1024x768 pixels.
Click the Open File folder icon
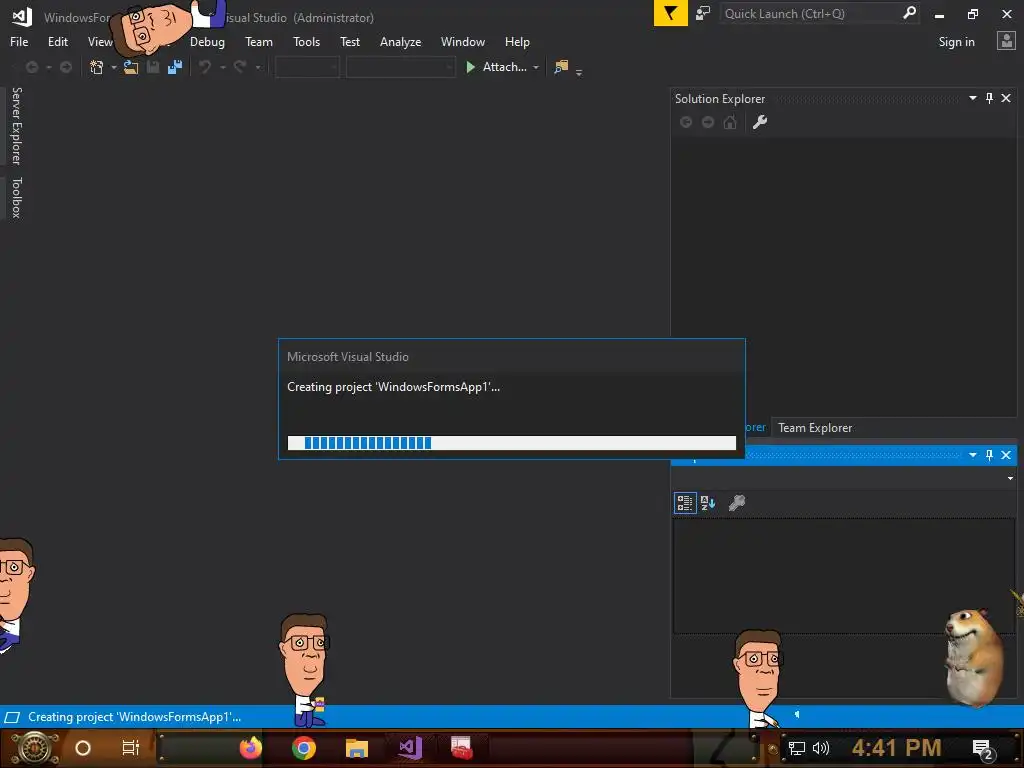click(x=131, y=67)
